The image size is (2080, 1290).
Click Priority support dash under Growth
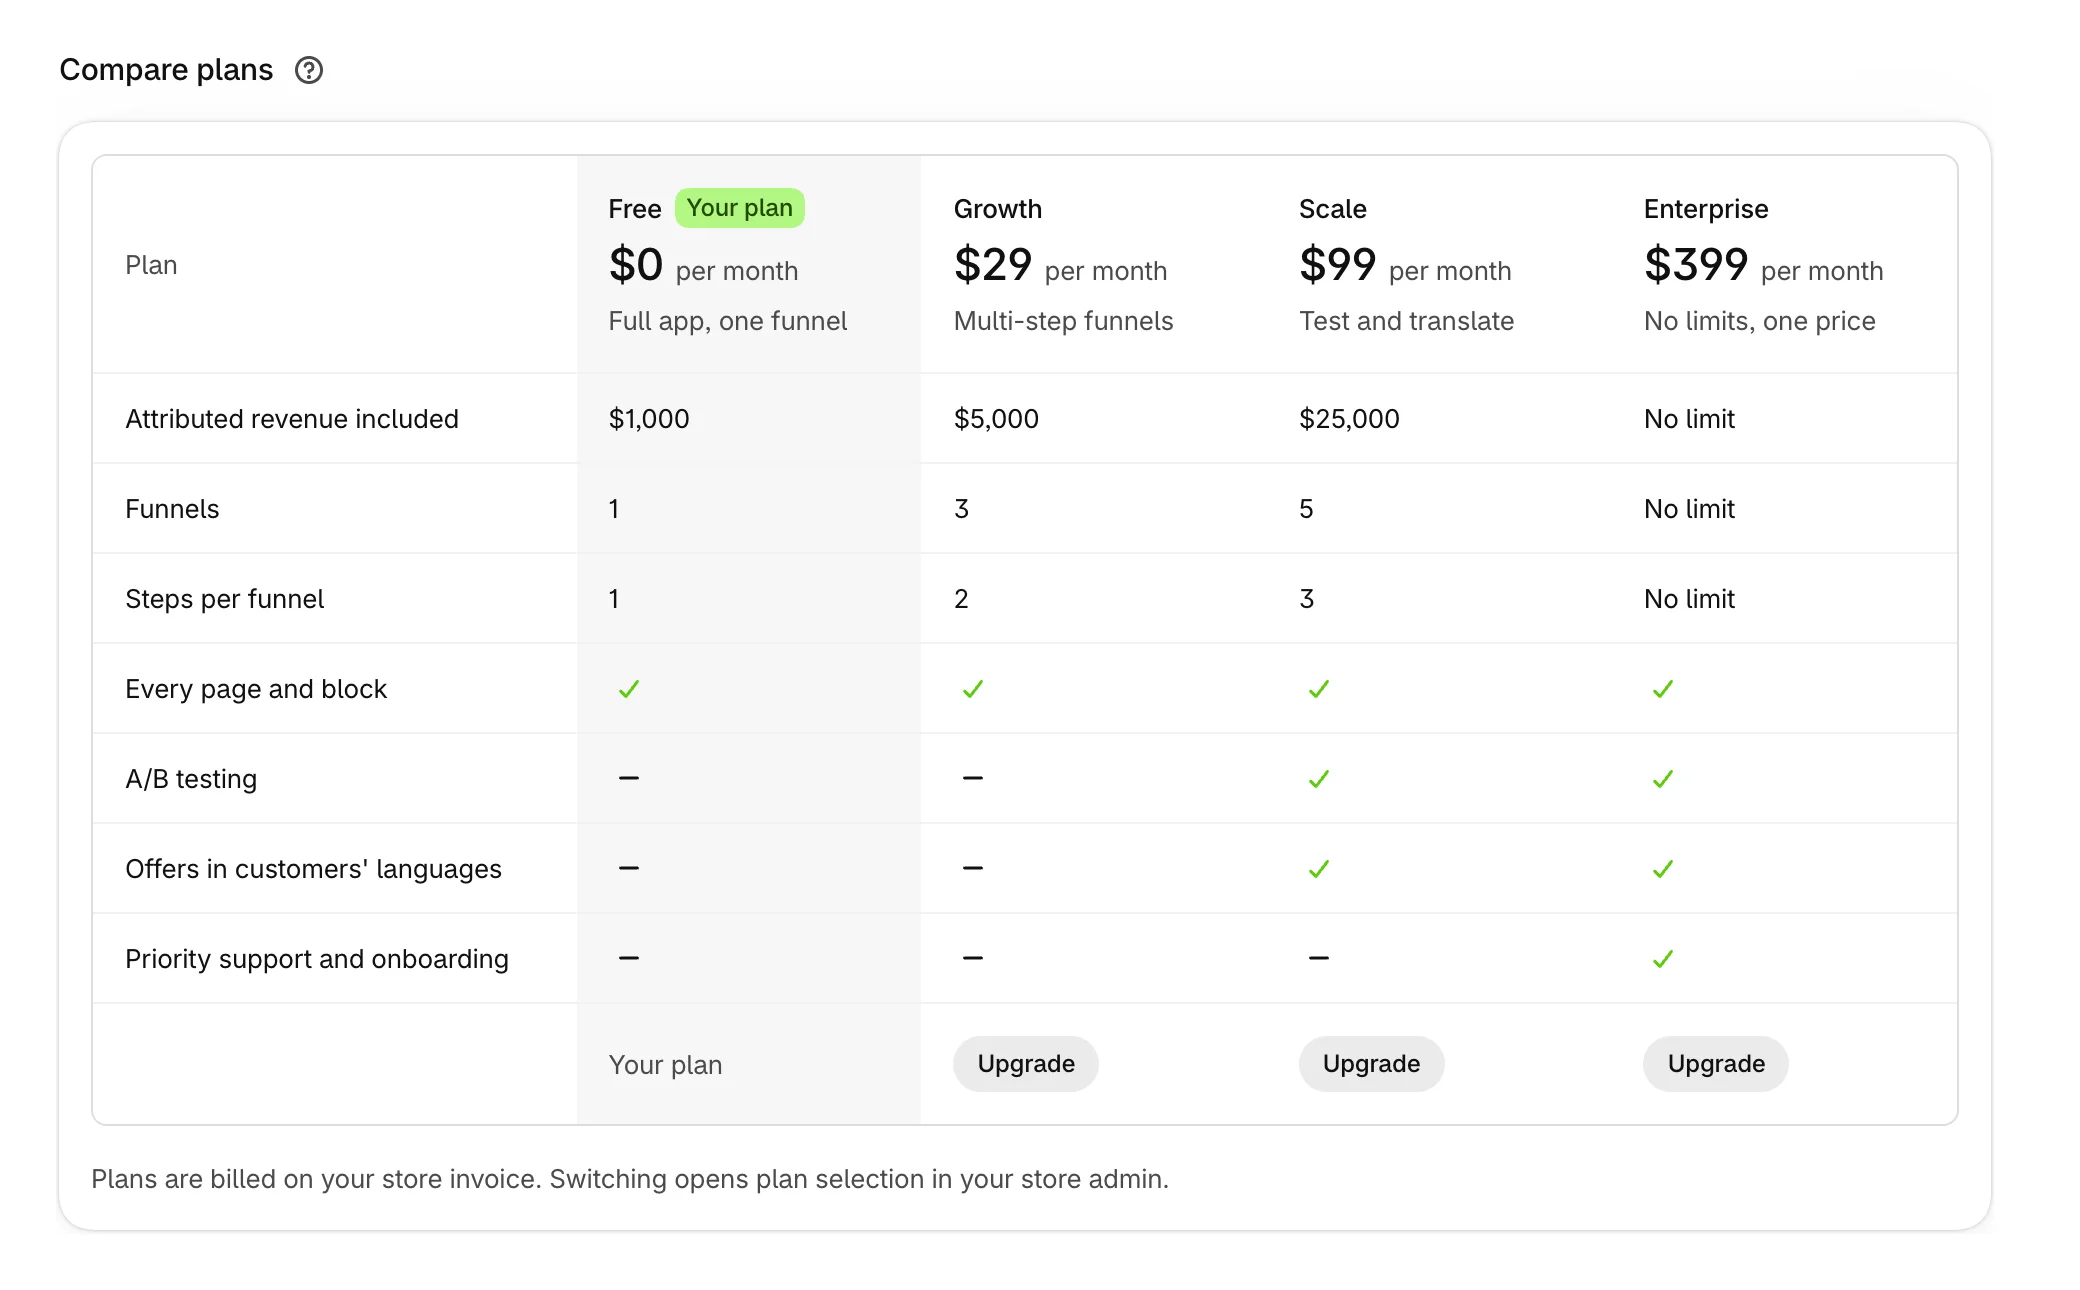click(x=973, y=958)
